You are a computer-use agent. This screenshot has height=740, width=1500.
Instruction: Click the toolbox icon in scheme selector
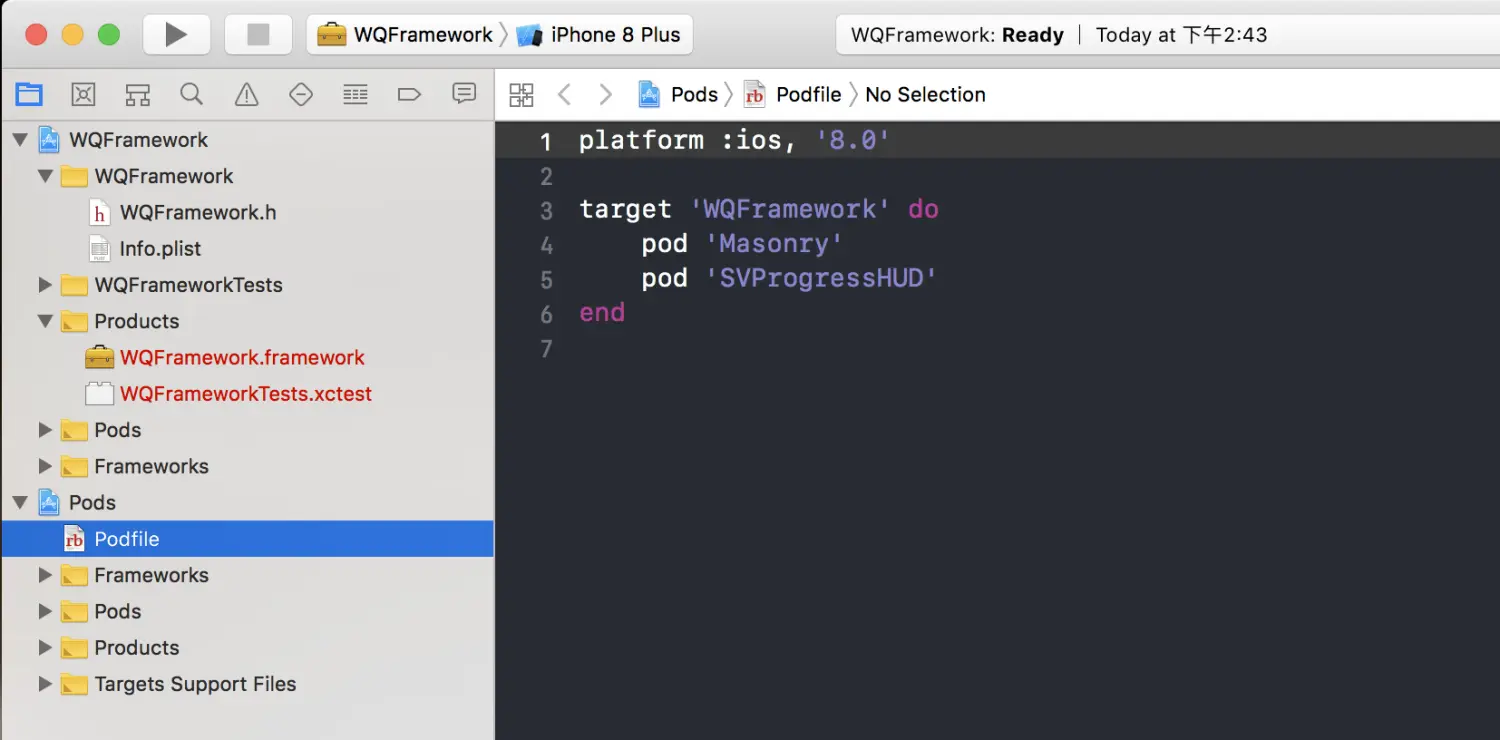[331, 35]
